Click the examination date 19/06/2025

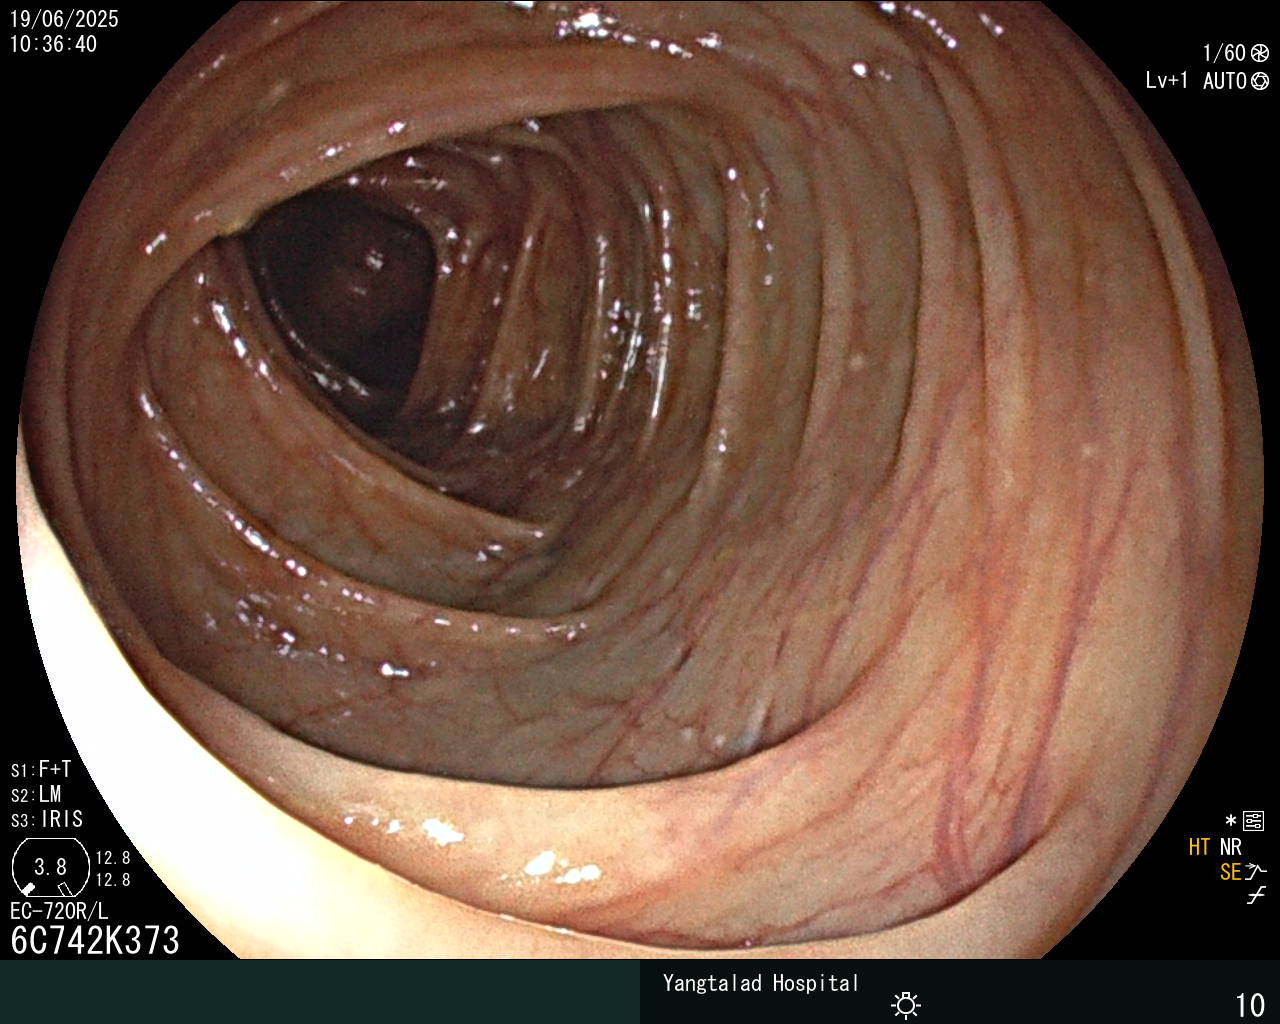point(64,19)
